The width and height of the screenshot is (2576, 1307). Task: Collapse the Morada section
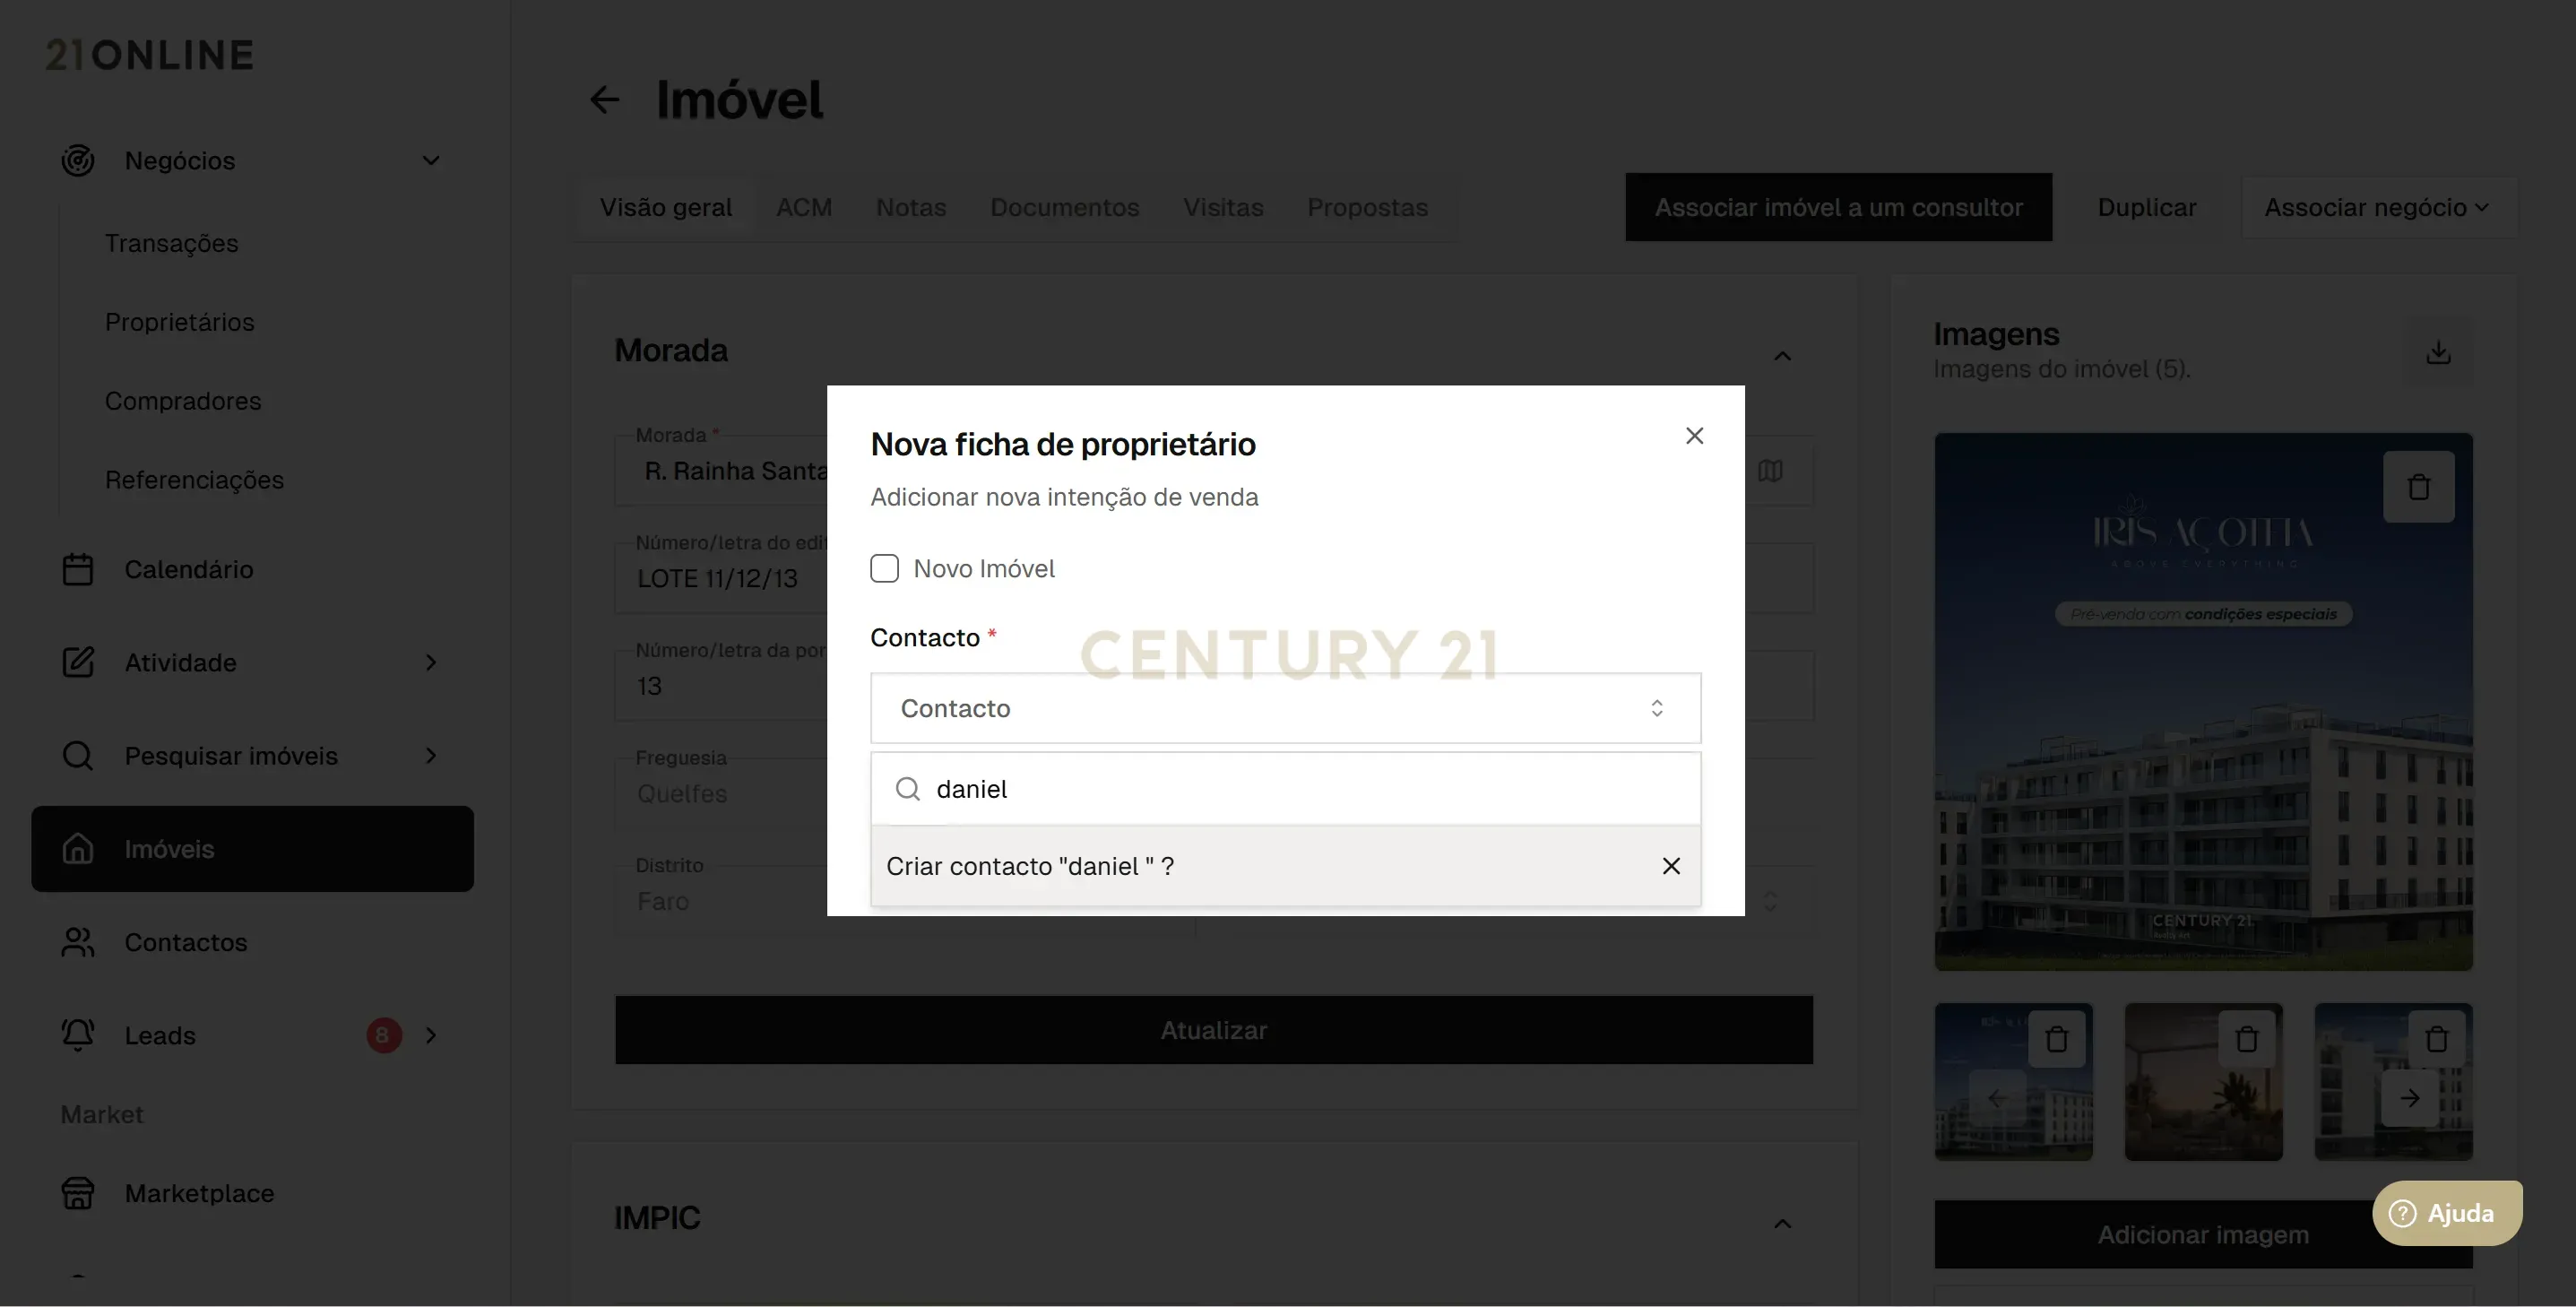coord(1782,356)
